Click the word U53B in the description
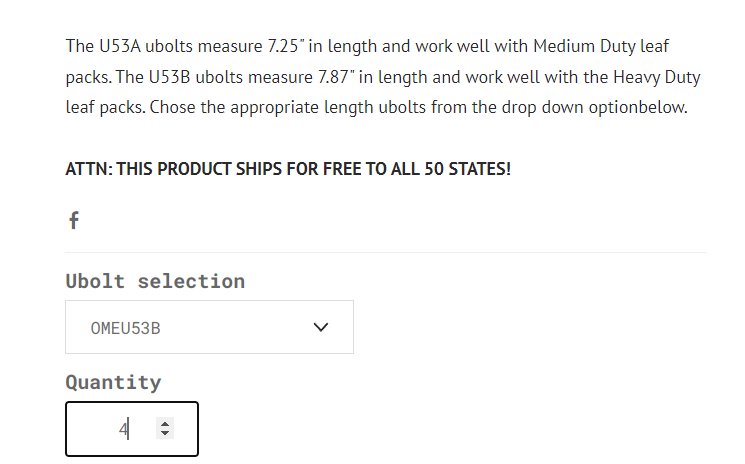This screenshot has width=745, height=464. click(x=170, y=77)
